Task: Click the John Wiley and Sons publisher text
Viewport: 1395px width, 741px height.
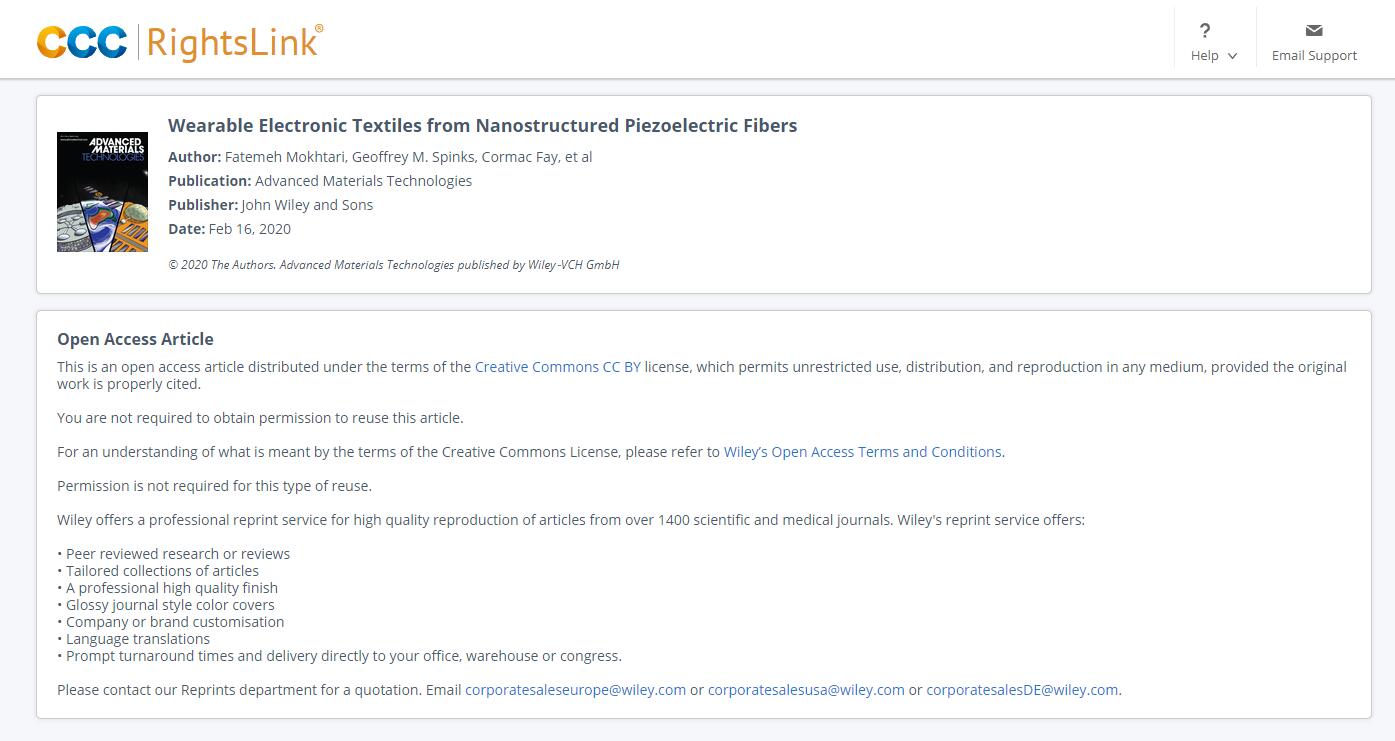Action: click(x=307, y=205)
